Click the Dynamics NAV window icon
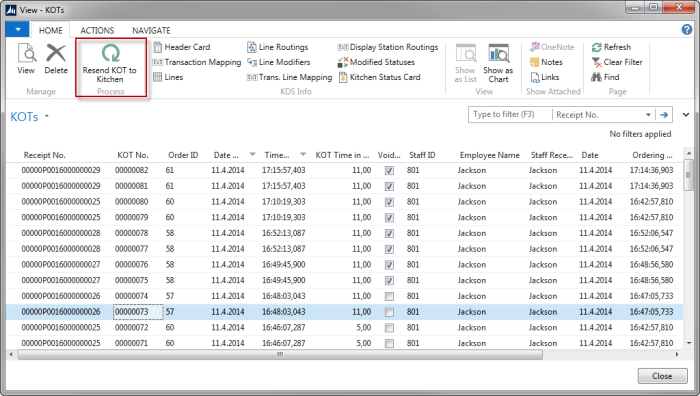Viewport: 700px width, 396px height. click(x=11, y=9)
